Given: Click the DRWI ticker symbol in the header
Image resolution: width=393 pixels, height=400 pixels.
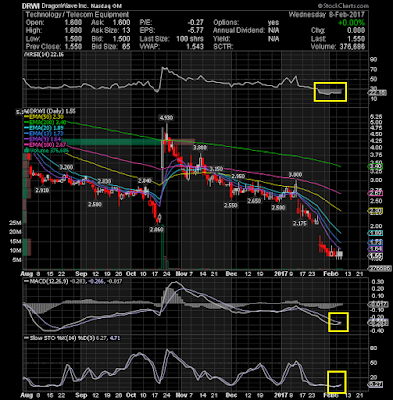Looking at the screenshot, I should pos(32,6).
